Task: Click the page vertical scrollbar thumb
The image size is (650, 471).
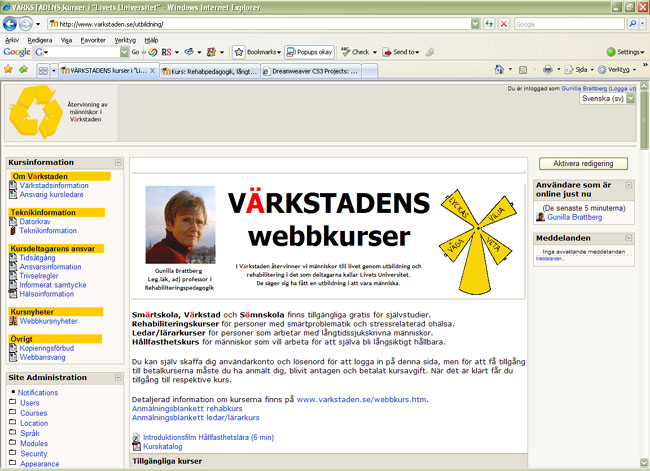Action: [x=644, y=120]
